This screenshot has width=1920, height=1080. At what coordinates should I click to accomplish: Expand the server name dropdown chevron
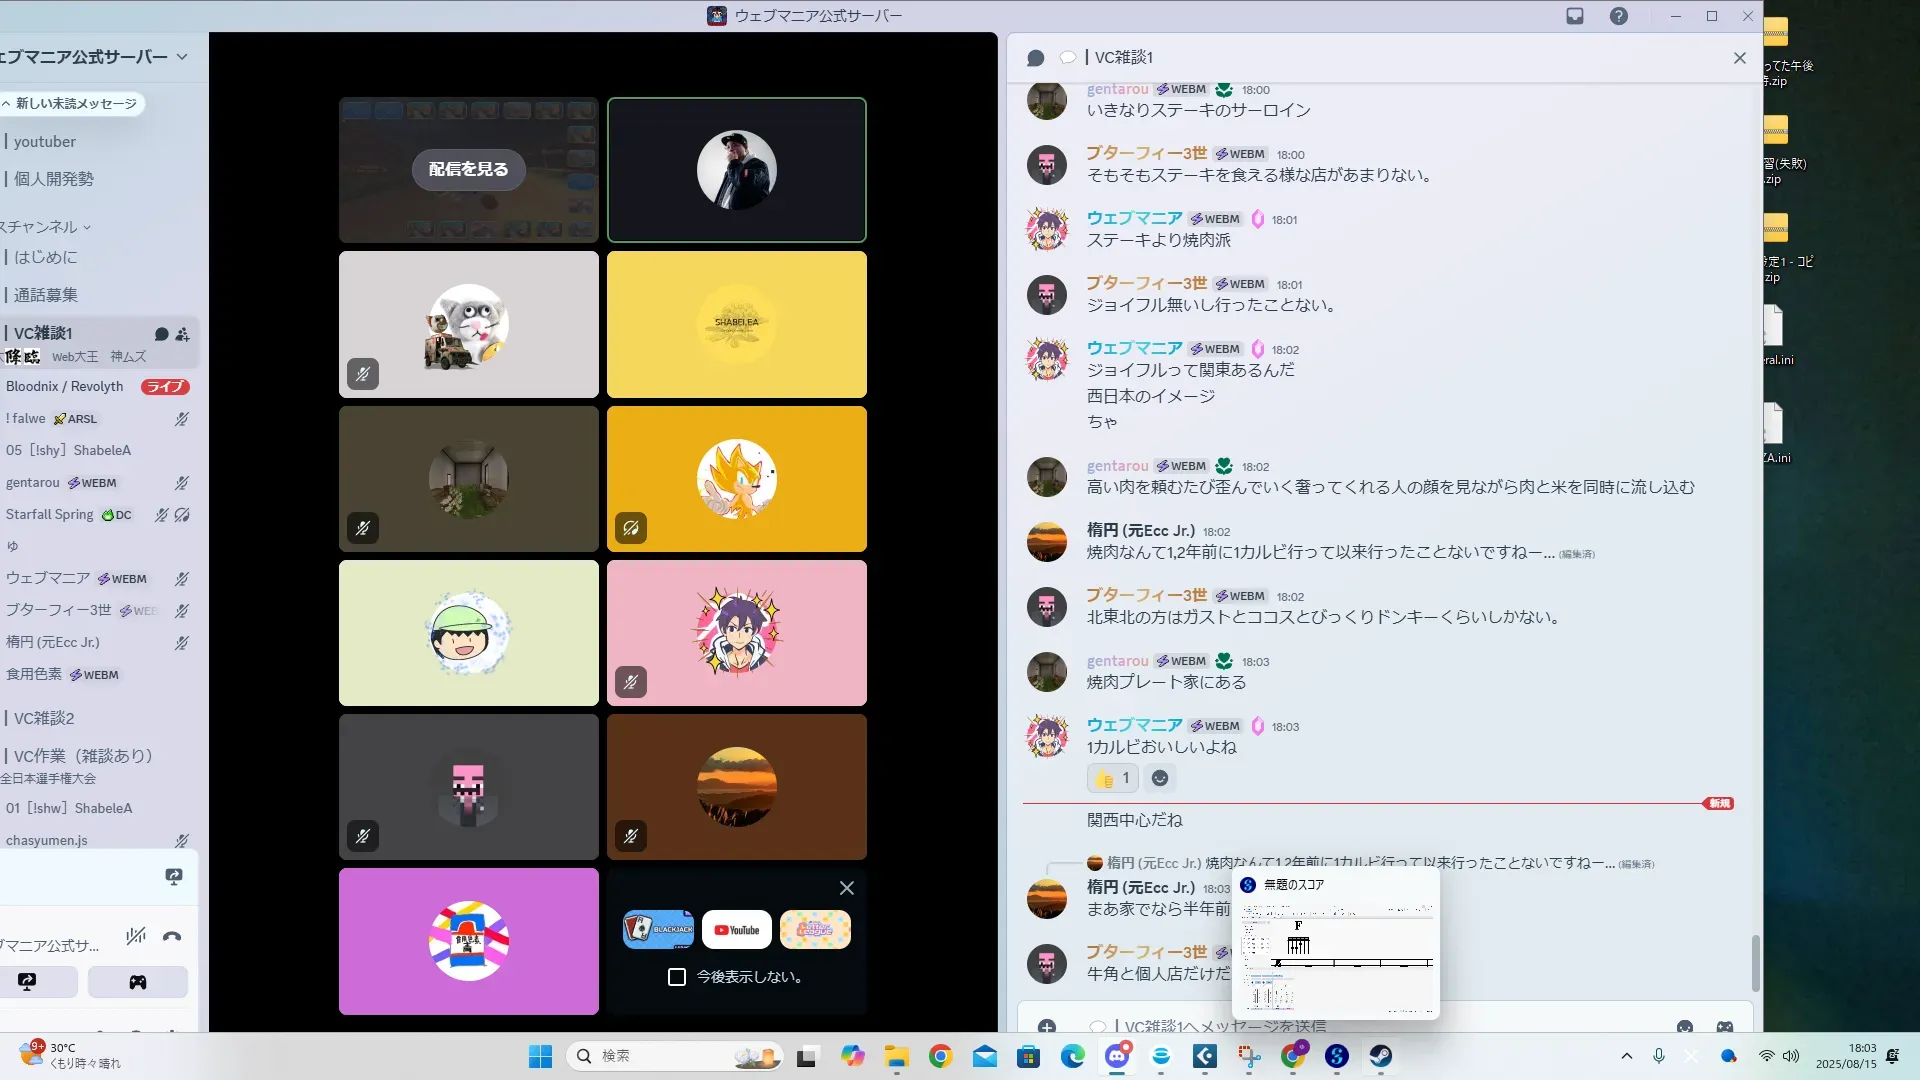182,57
